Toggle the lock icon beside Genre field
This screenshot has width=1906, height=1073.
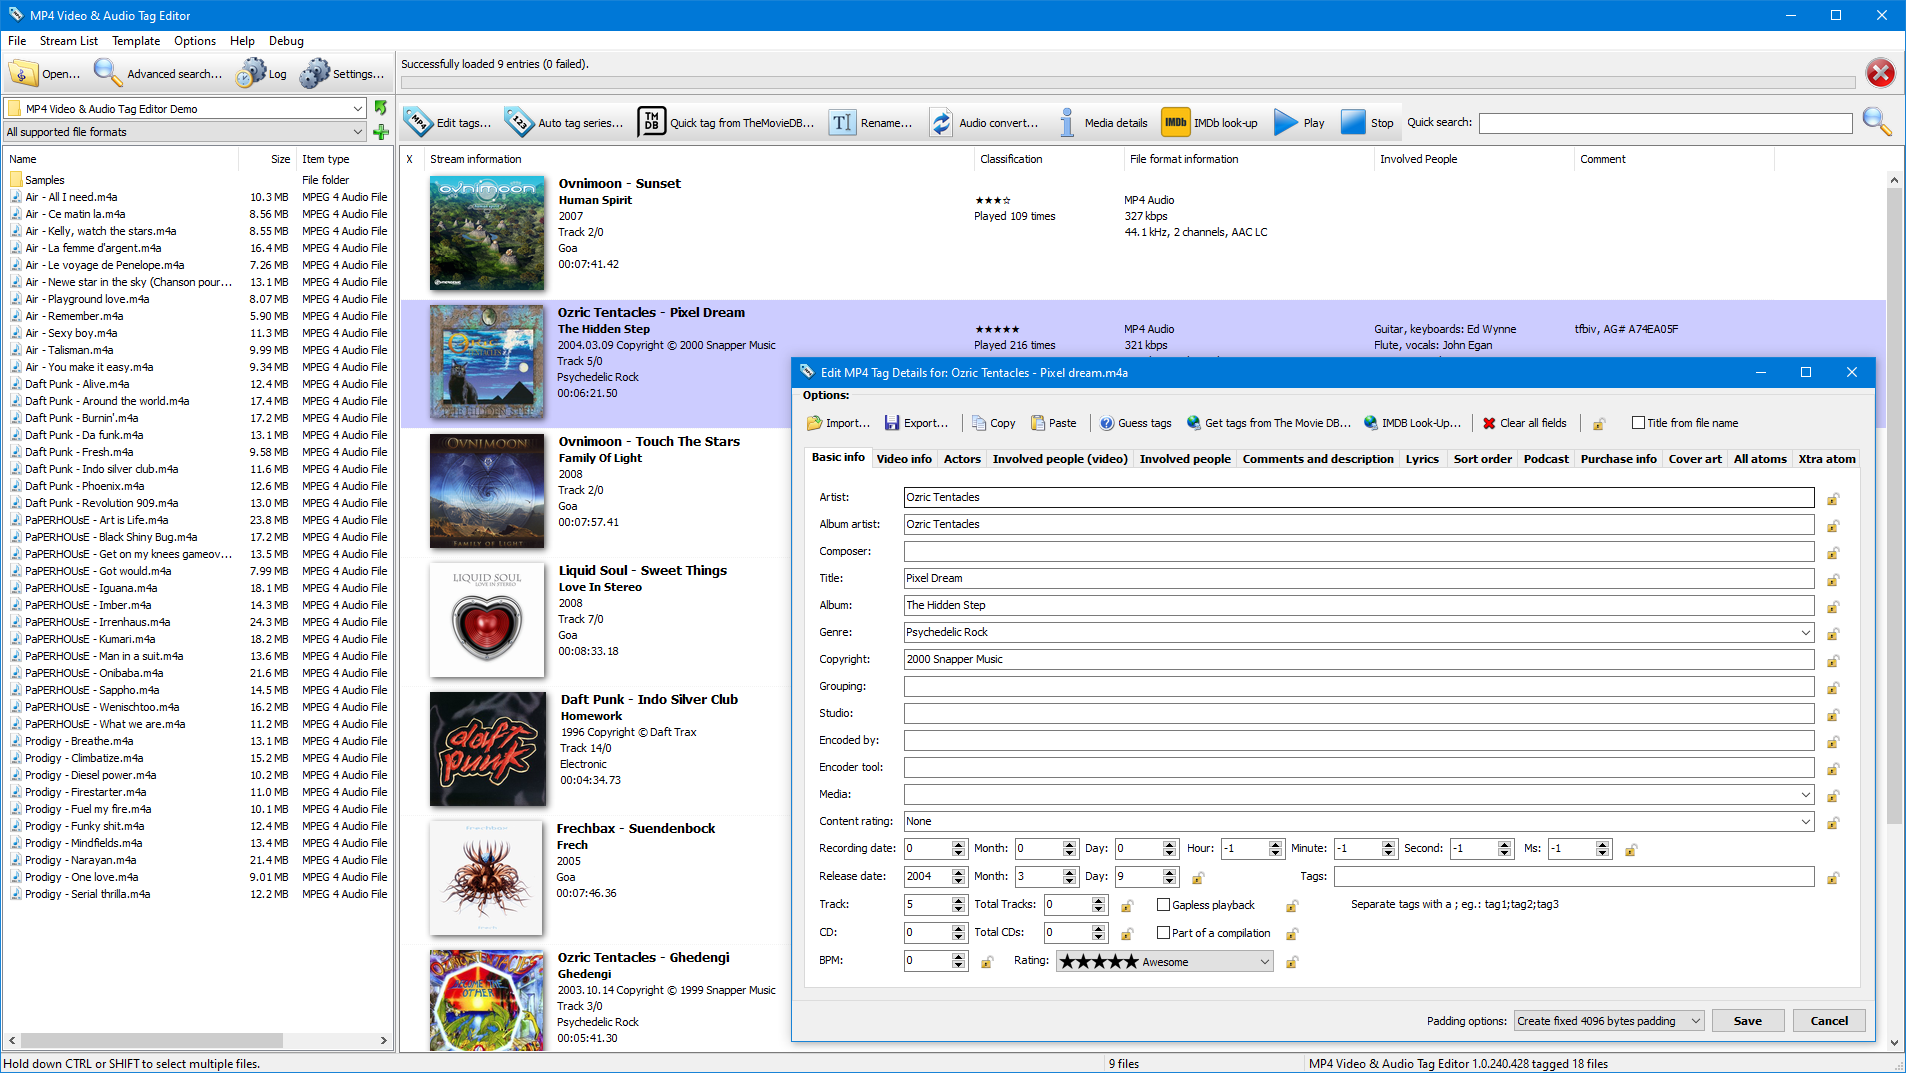tap(1833, 633)
